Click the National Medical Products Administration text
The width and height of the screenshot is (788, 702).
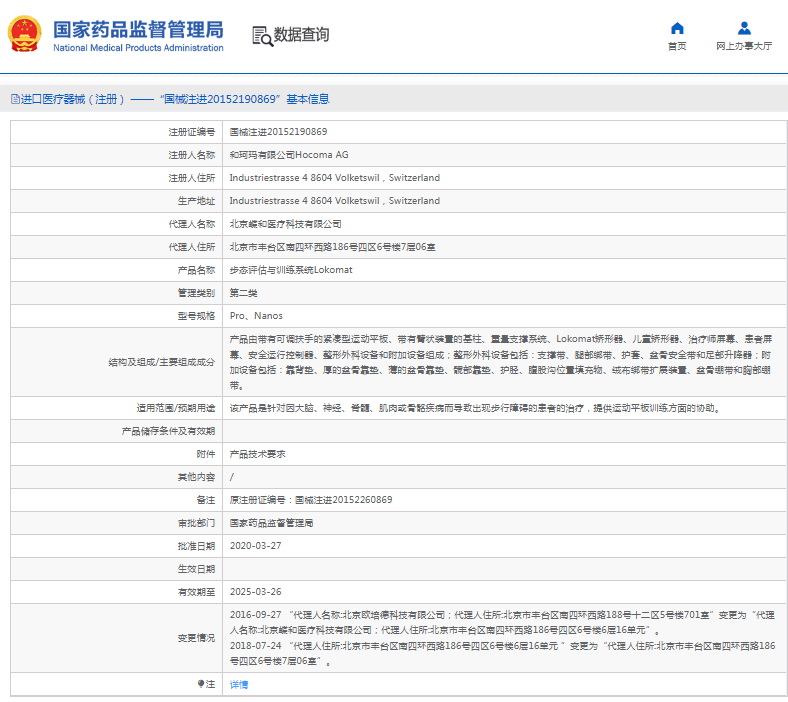coord(138,48)
